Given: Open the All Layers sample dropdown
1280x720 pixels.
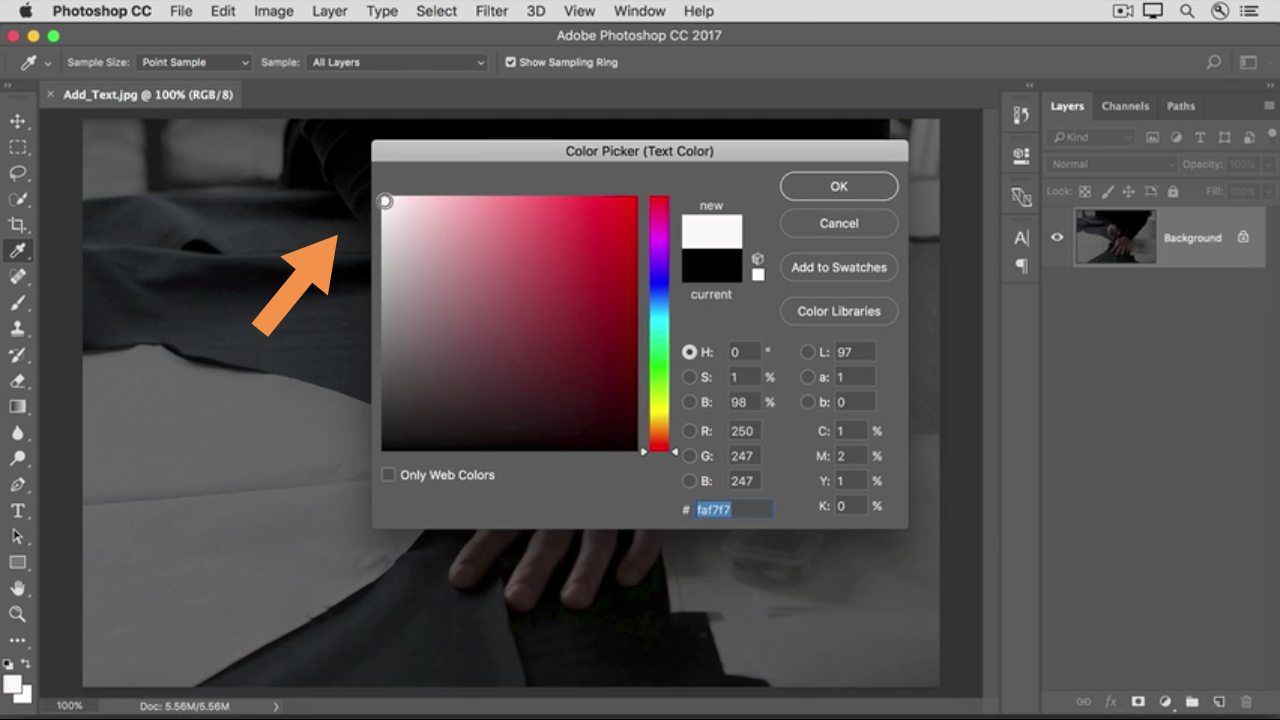Looking at the screenshot, I should click(x=397, y=62).
